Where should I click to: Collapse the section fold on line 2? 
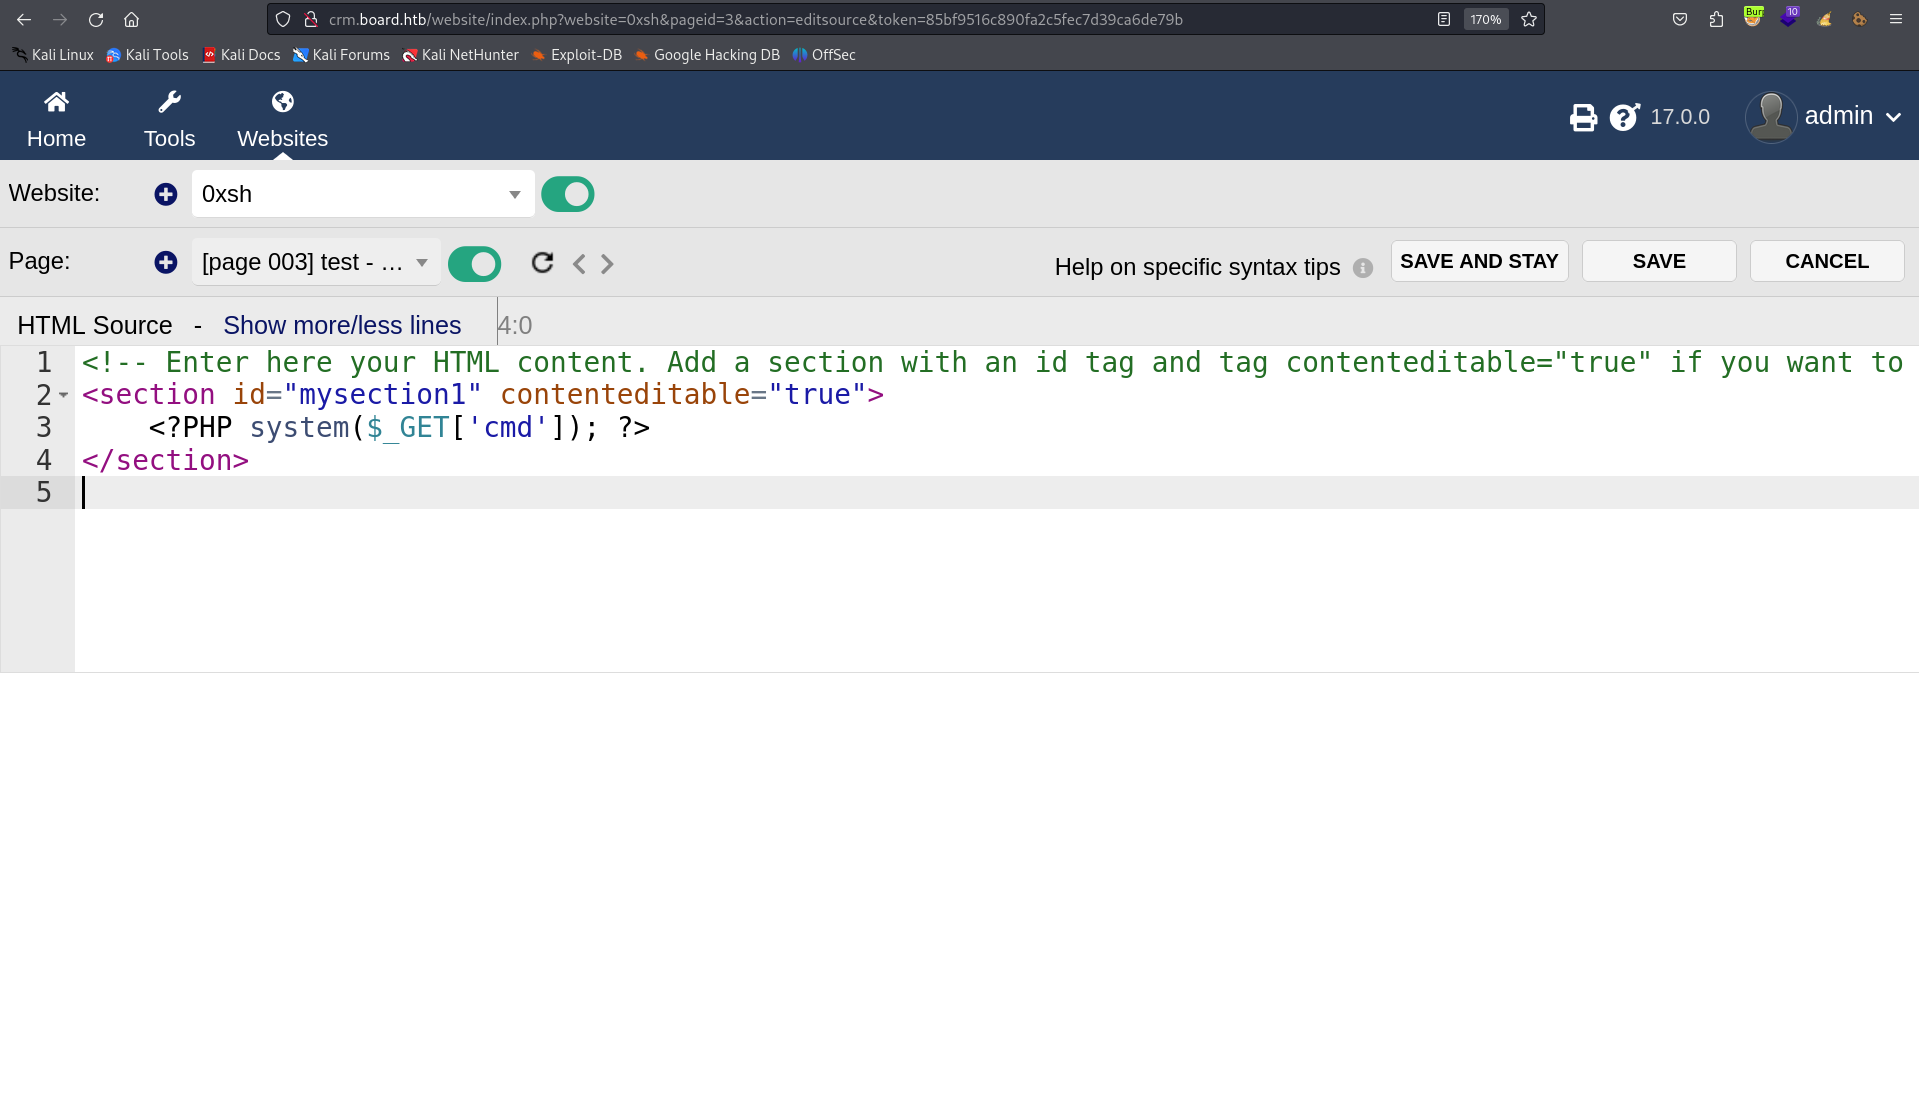(64, 395)
